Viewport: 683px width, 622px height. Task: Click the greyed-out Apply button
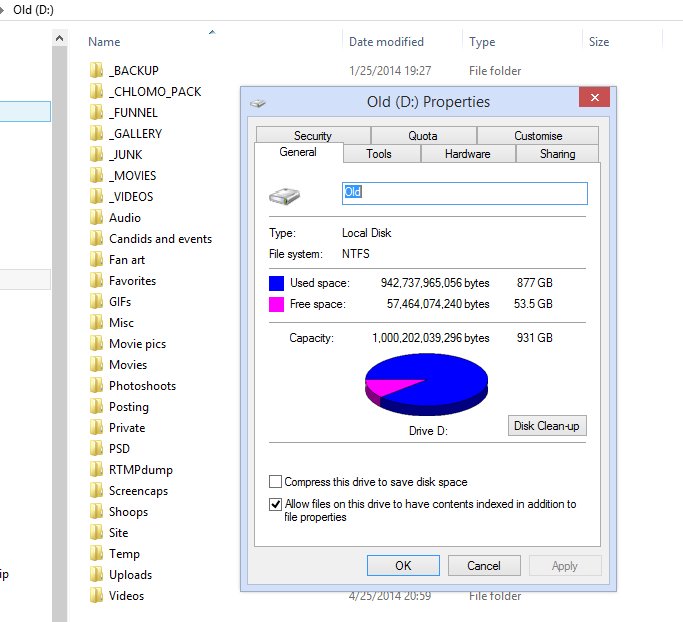point(565,565)
